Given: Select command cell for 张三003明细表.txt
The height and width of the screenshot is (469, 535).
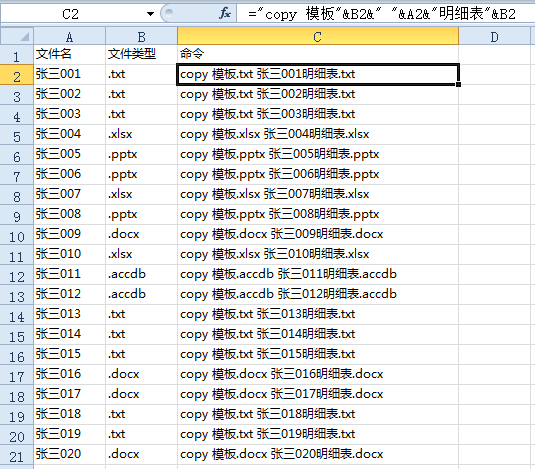Looking at the screenshot, I should pos(318,114).
